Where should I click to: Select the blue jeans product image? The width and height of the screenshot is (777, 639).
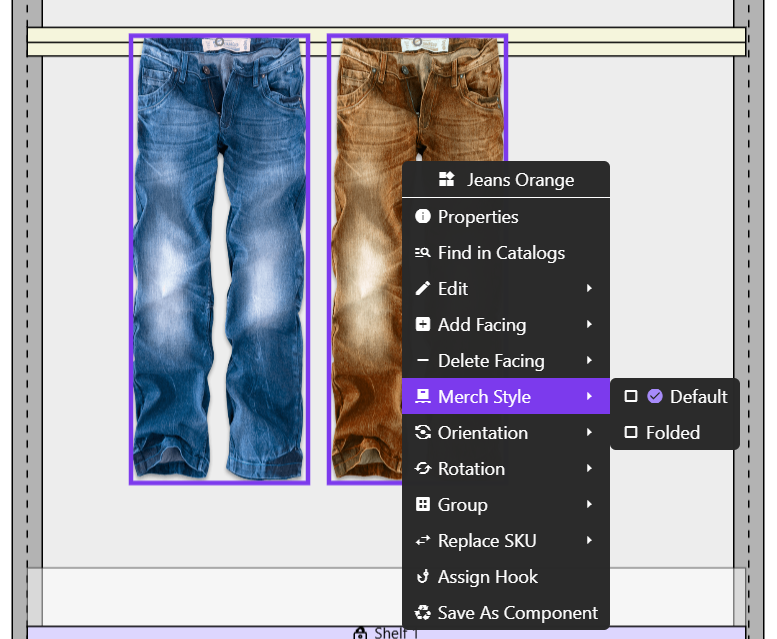[219, 260]
